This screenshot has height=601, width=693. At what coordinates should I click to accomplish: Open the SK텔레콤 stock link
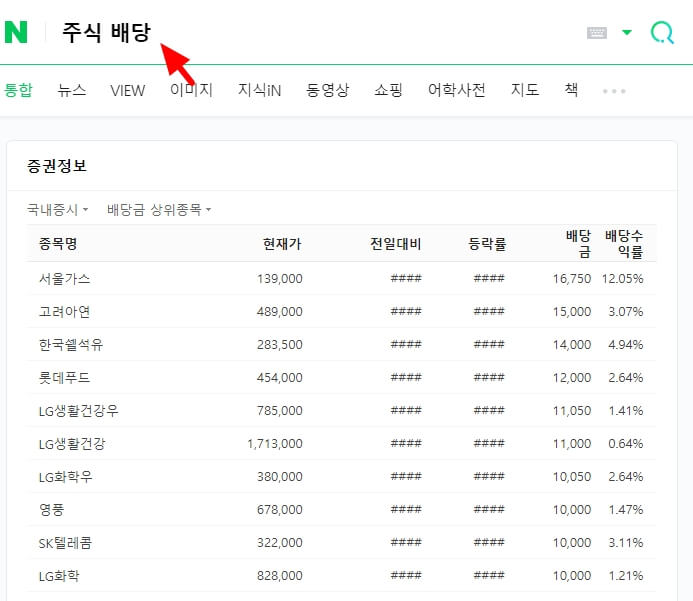pos(65,543)
